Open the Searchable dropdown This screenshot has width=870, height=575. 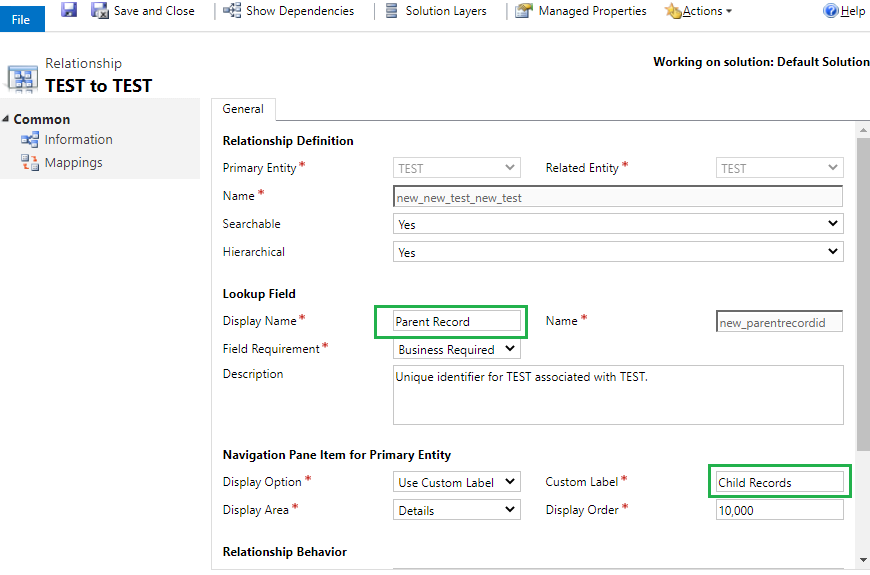pyautogui.click(x=618, y=224)
